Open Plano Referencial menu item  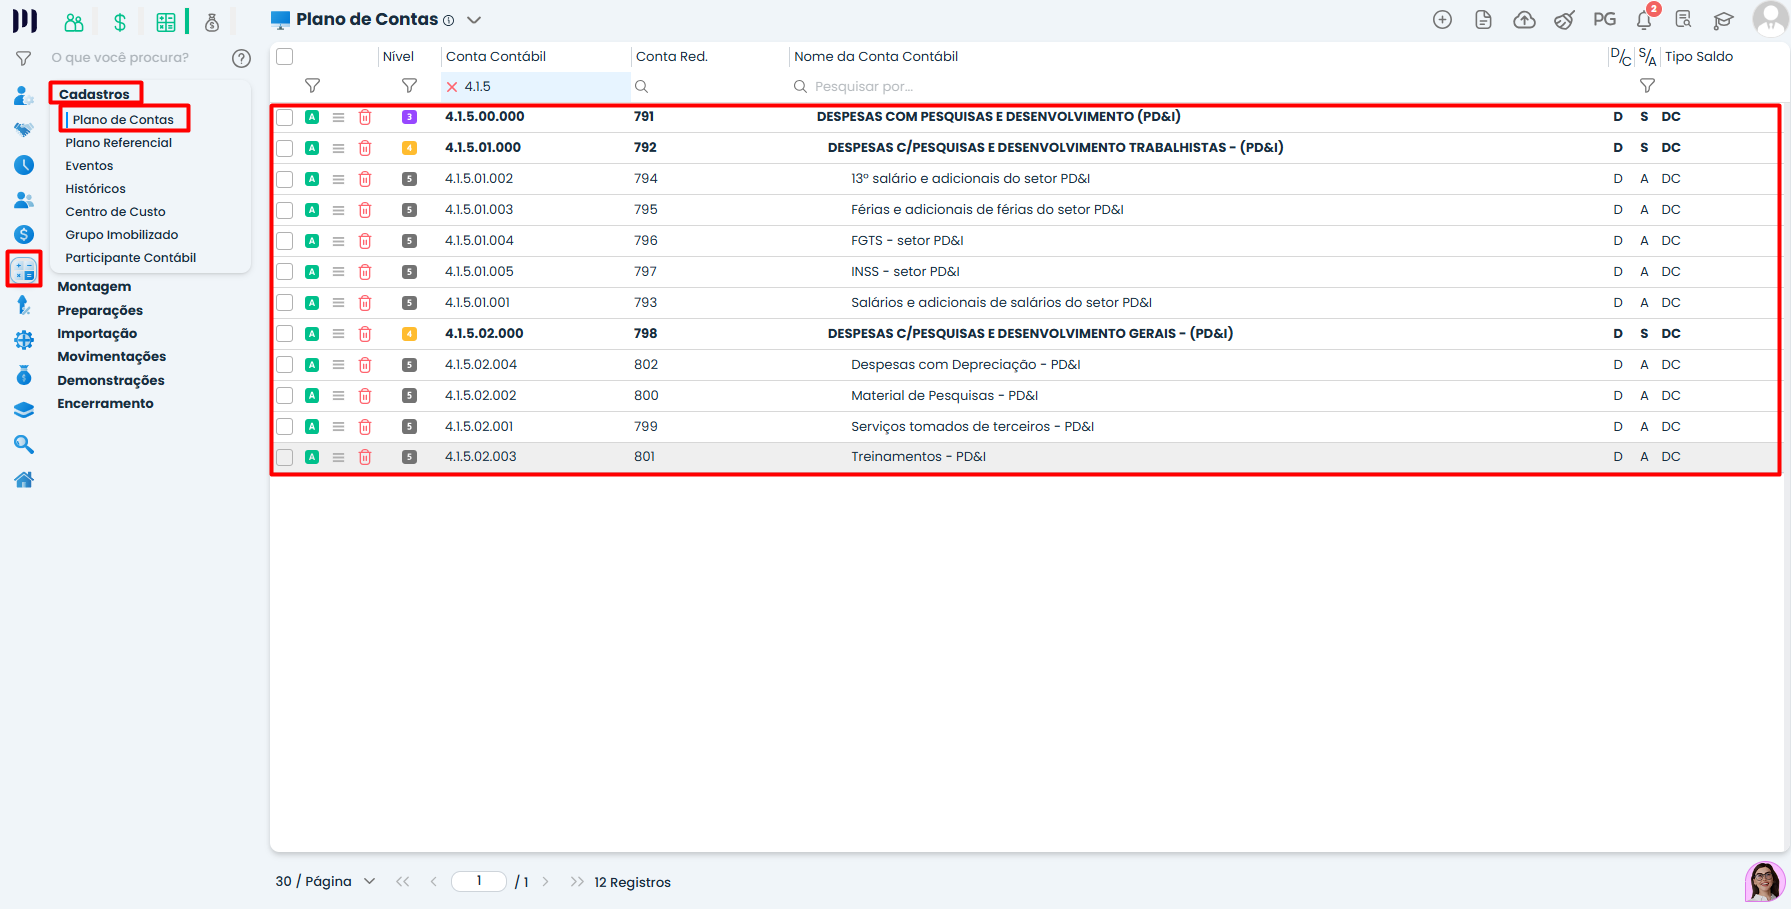click(119, 143)
